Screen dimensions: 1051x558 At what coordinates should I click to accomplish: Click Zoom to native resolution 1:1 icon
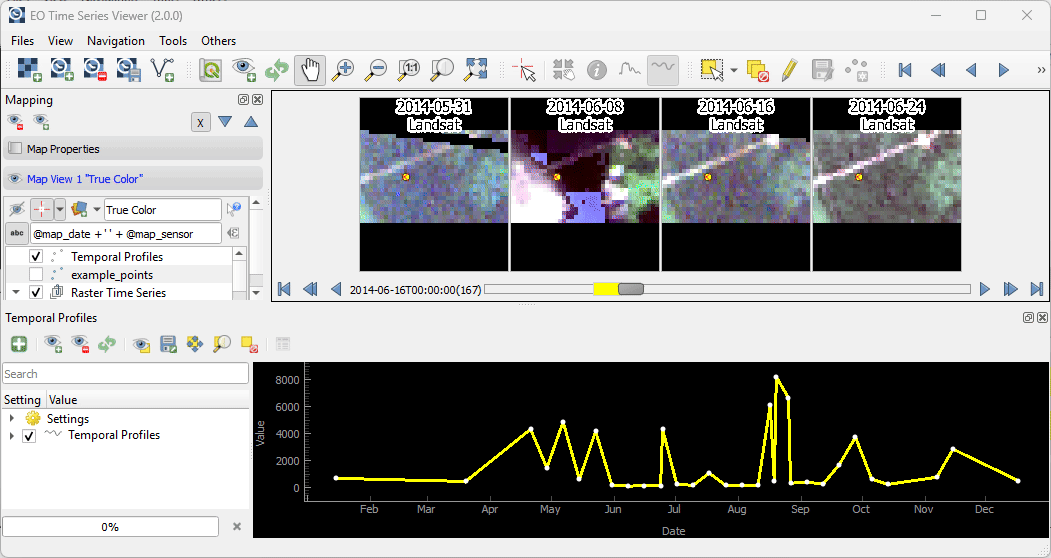(409, 69)
